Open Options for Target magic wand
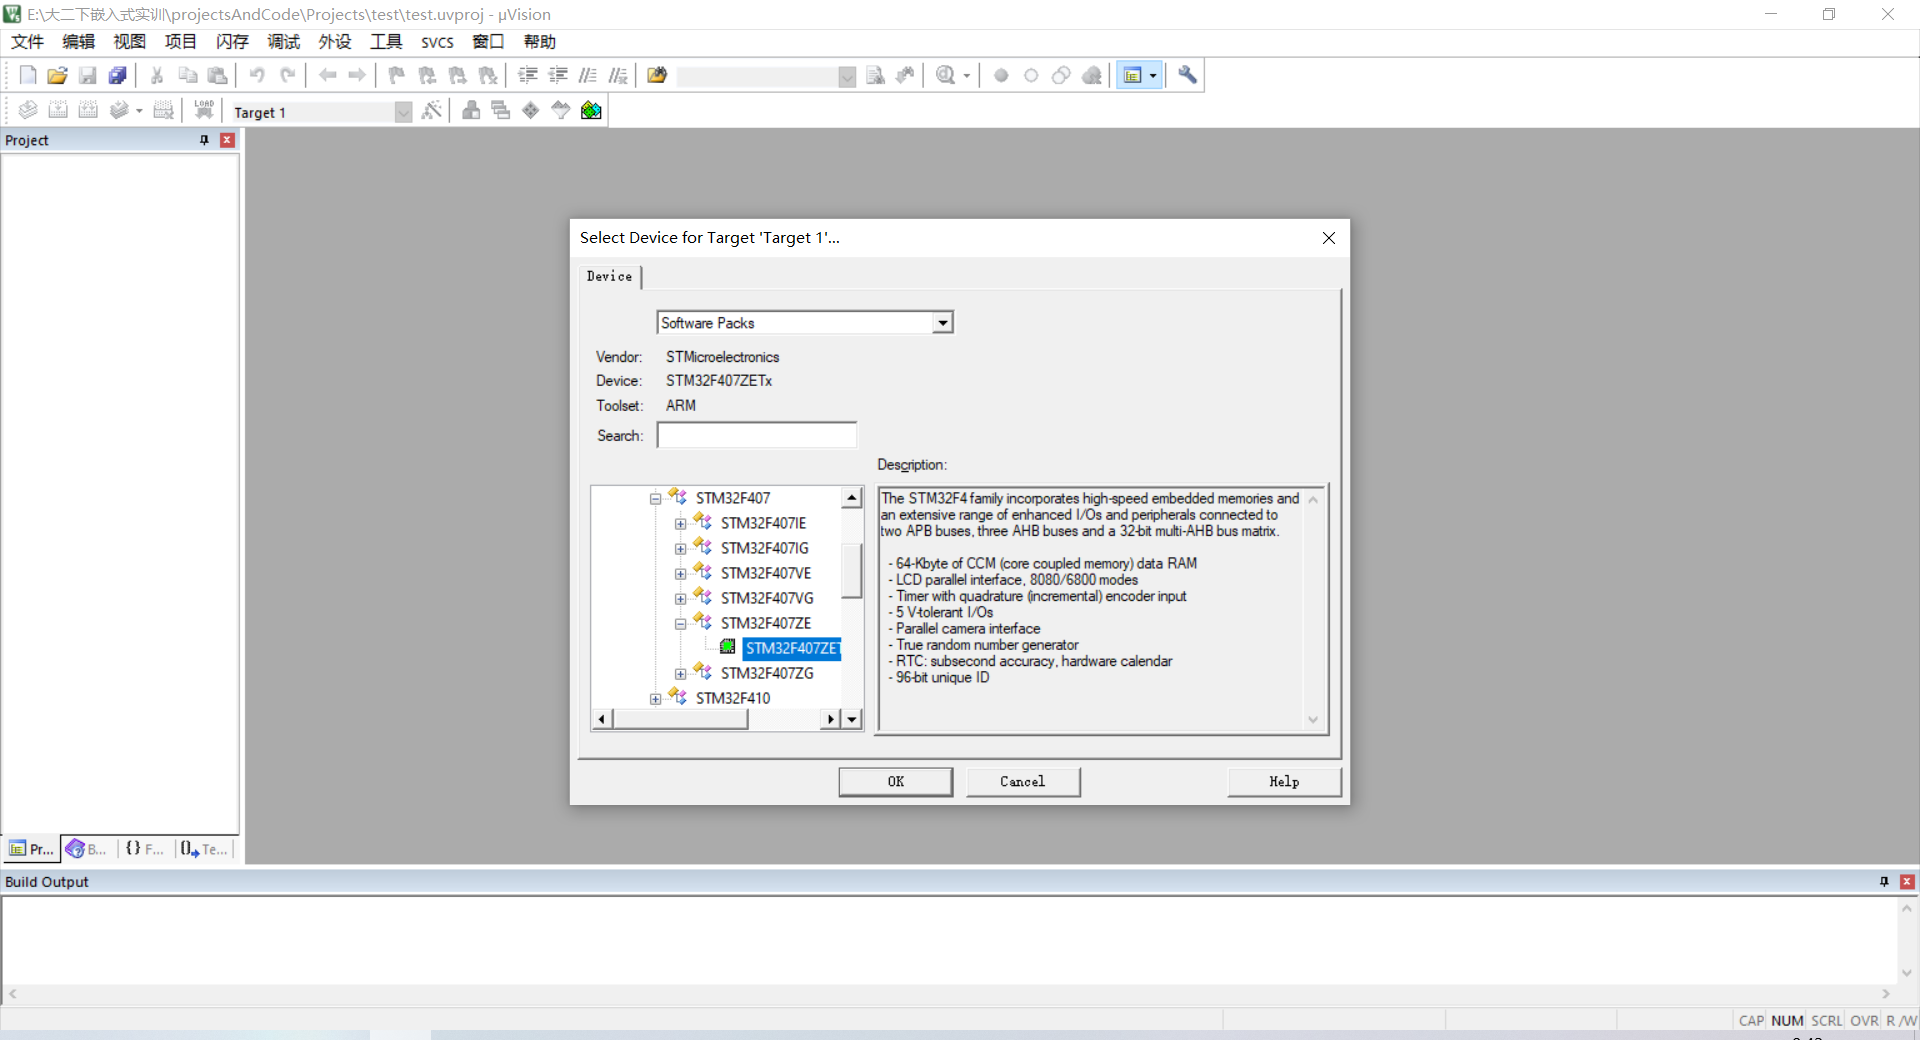Image resolution: width=1920 pixels, height=1040 pixels. [x=432, y=110]
